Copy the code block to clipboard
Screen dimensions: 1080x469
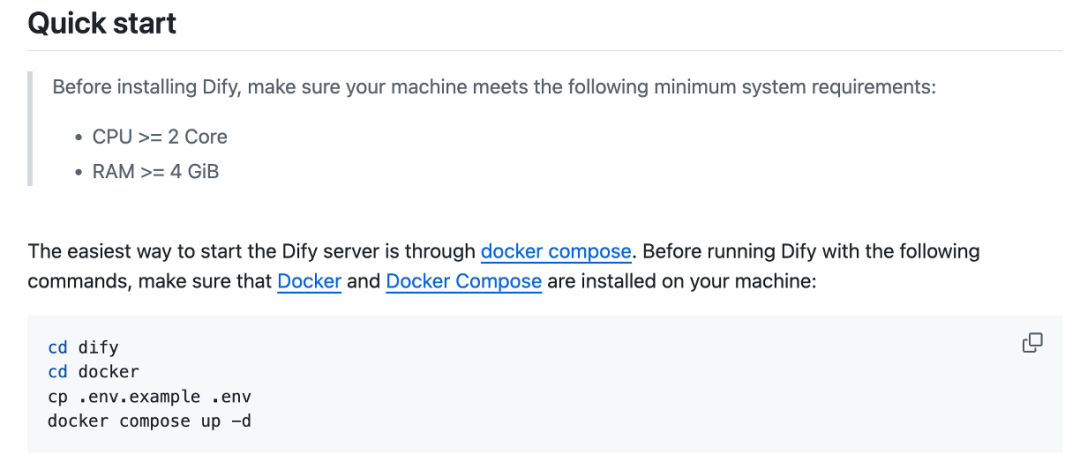pyautogui.click(x=1032, y=342)
